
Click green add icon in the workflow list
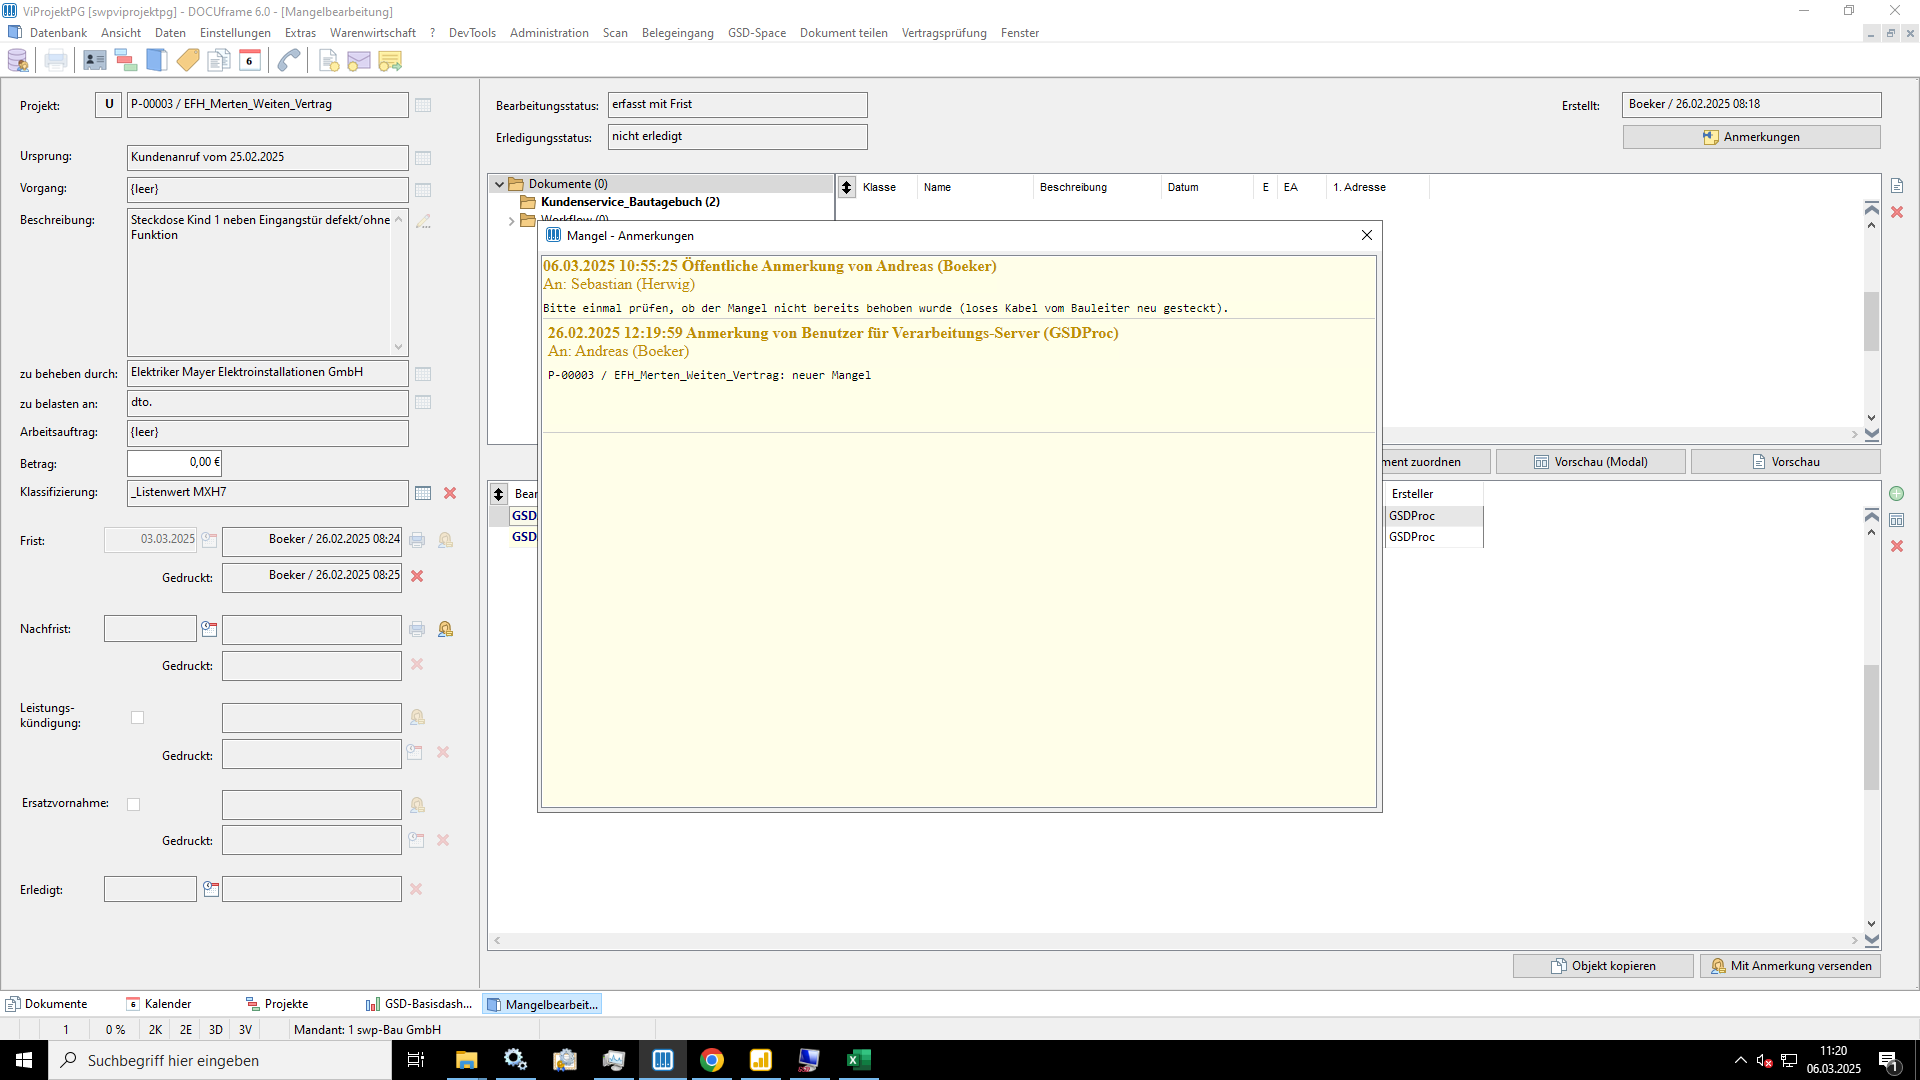click(x=1896, y=494)
